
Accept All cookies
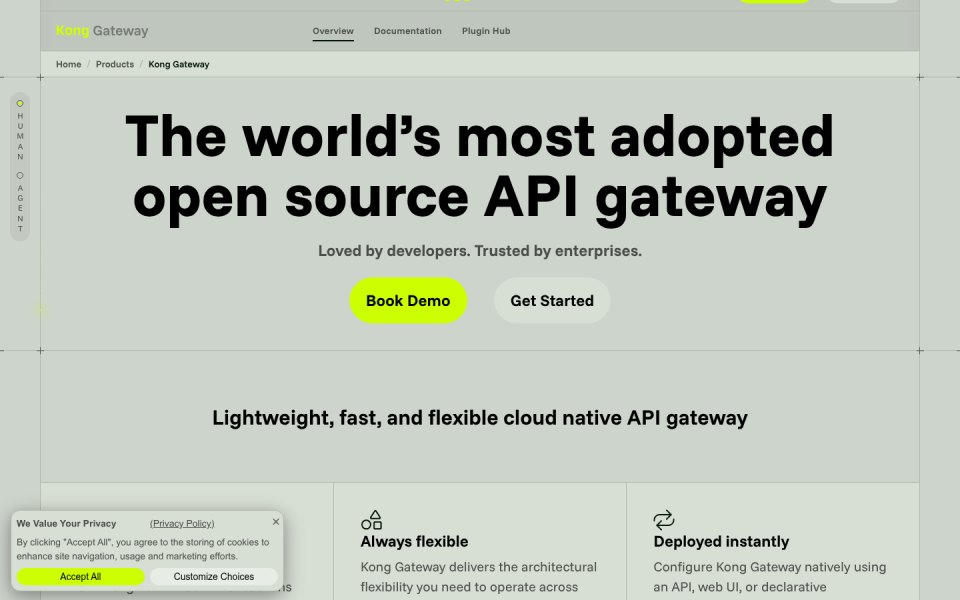tap(80, 577)
